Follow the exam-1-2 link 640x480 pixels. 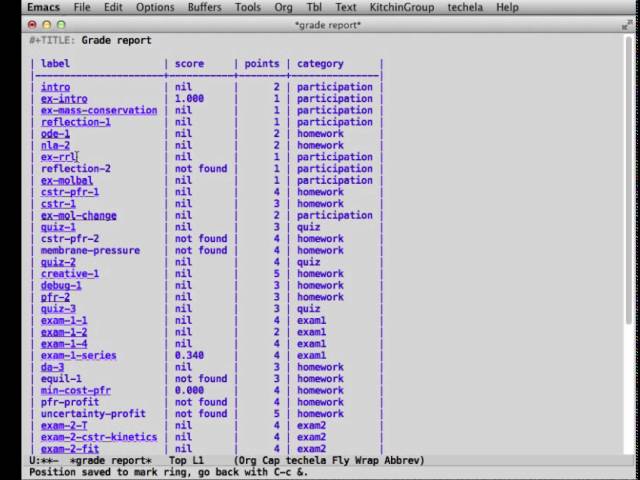pos(64,332)
